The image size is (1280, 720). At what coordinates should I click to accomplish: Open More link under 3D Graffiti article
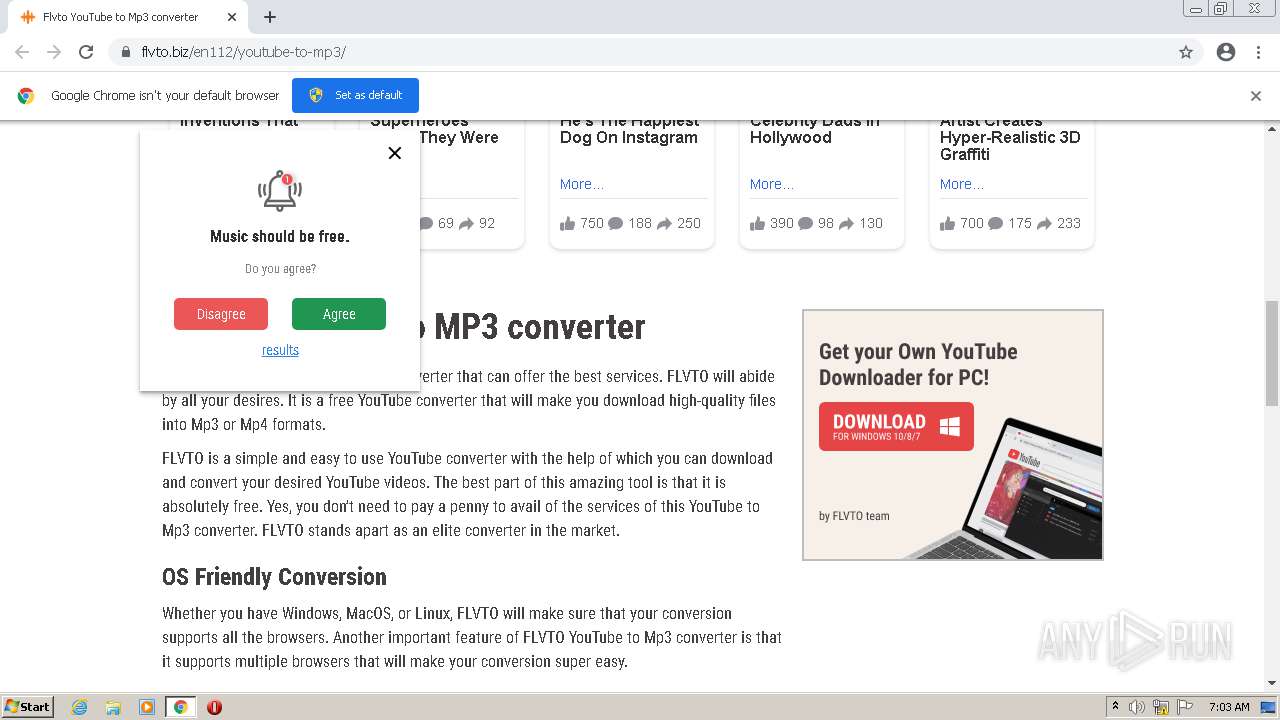click(962, 184)
